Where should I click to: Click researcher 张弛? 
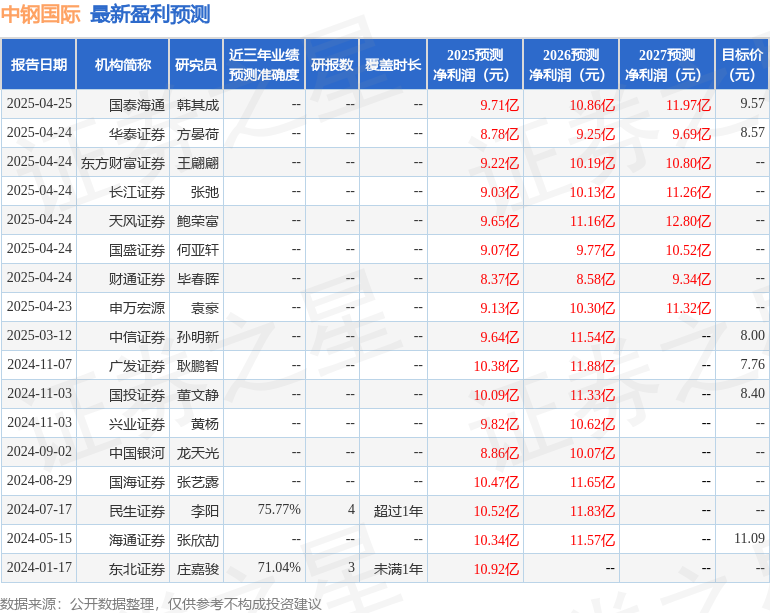205,192
